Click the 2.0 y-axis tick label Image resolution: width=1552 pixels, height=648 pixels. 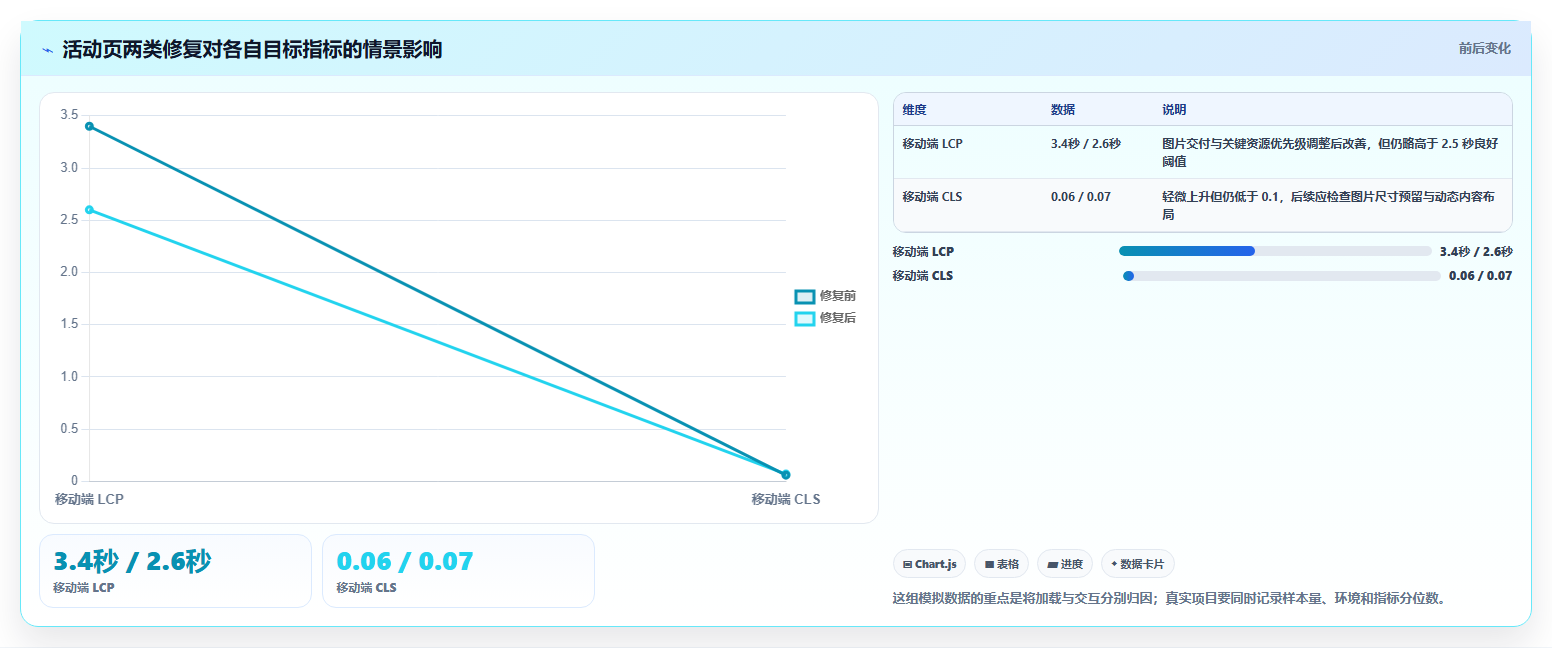[x=69, y=272]
